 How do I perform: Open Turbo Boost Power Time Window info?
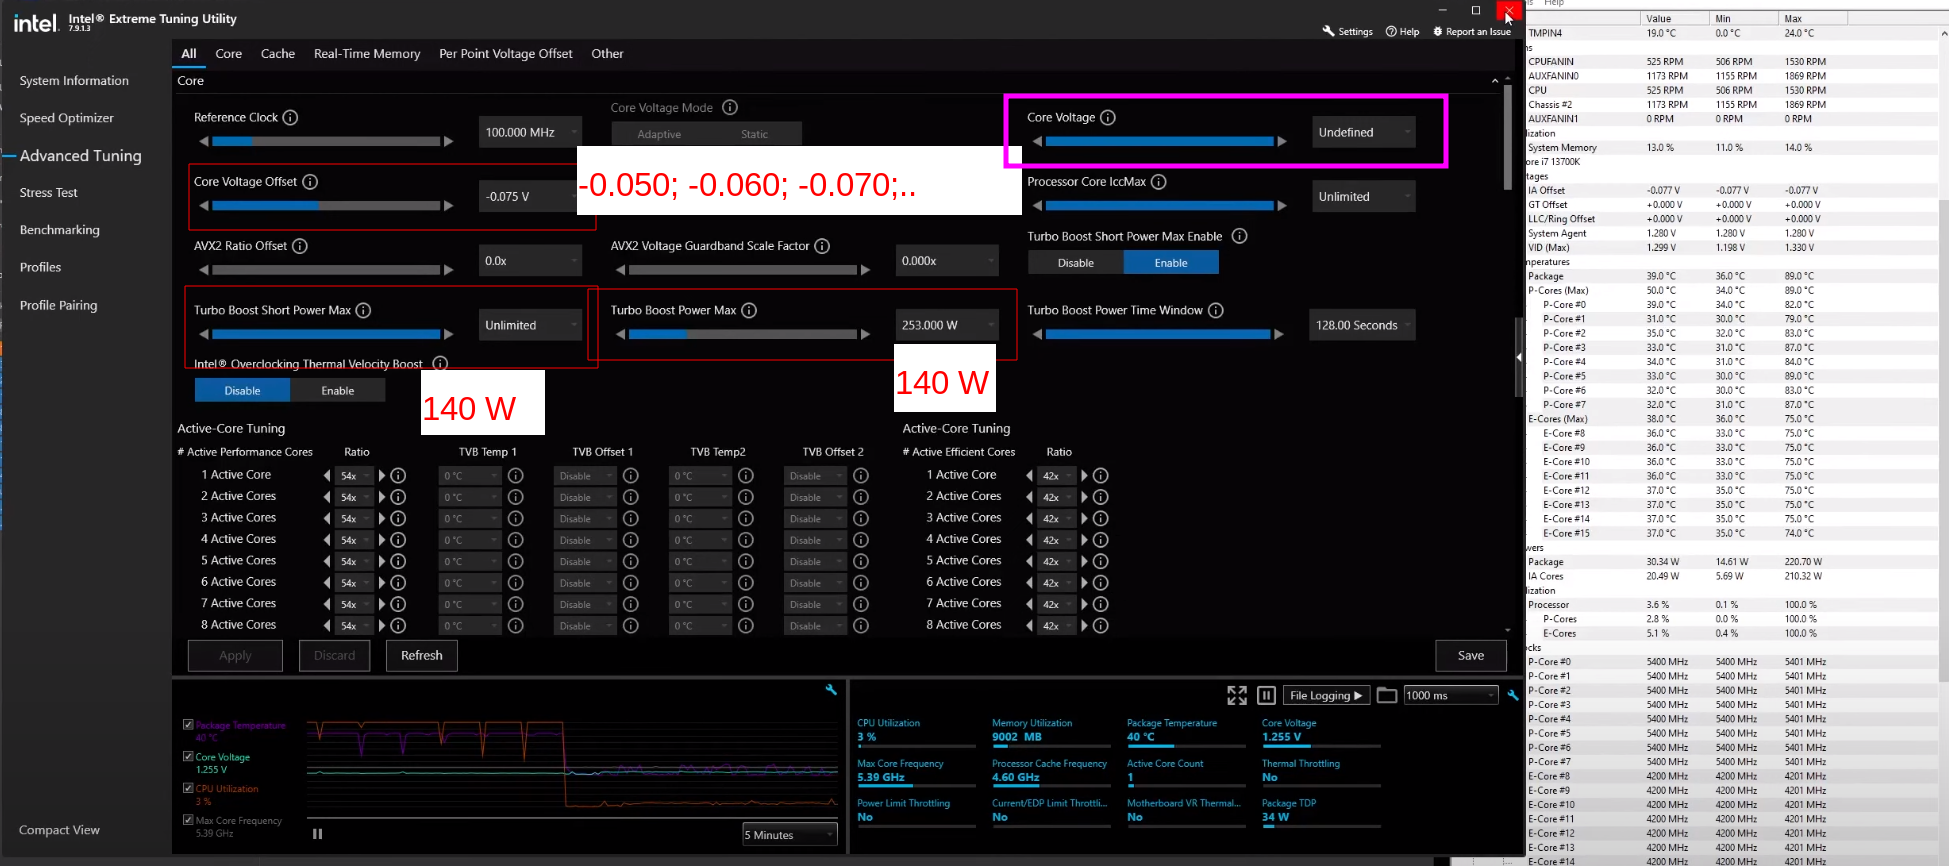click(x=1216, y=310)
